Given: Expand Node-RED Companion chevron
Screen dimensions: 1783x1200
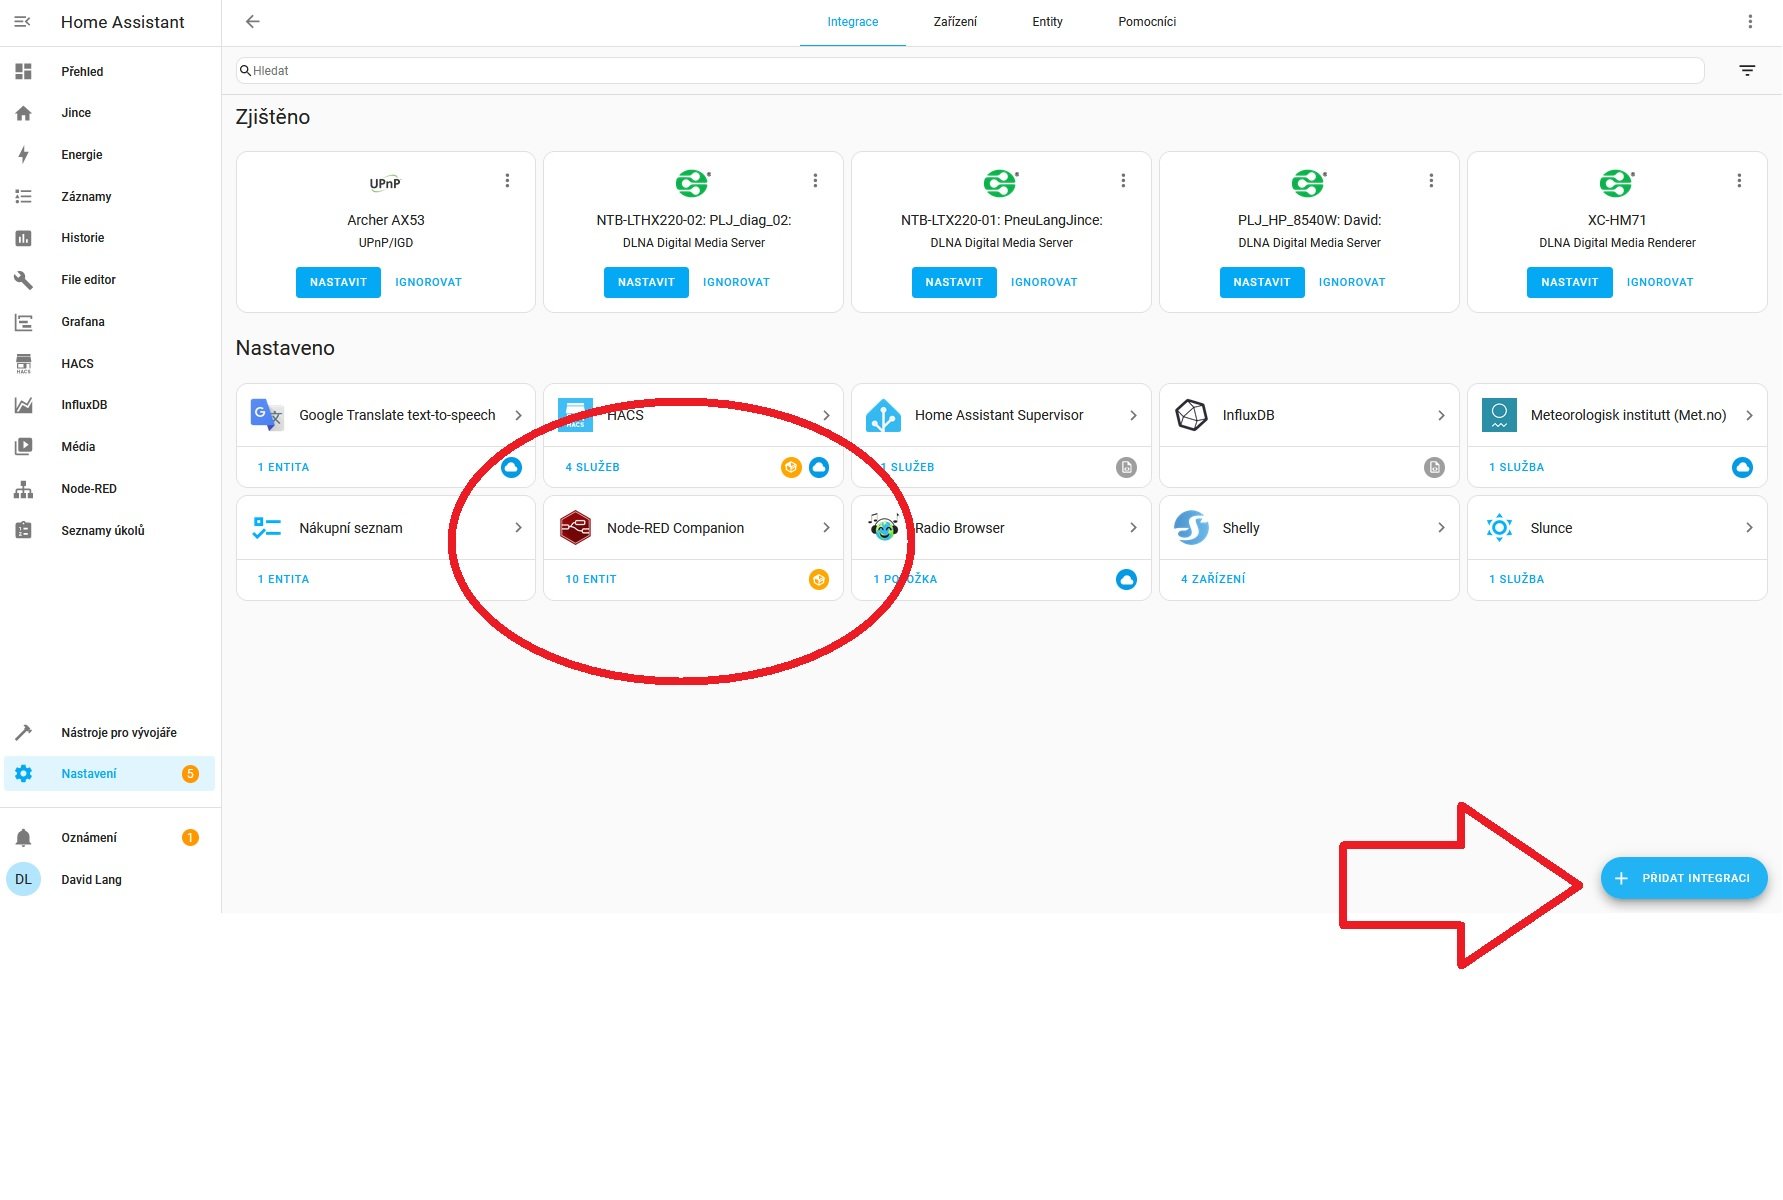Looking at the screenshot, I should click(826, 528).
